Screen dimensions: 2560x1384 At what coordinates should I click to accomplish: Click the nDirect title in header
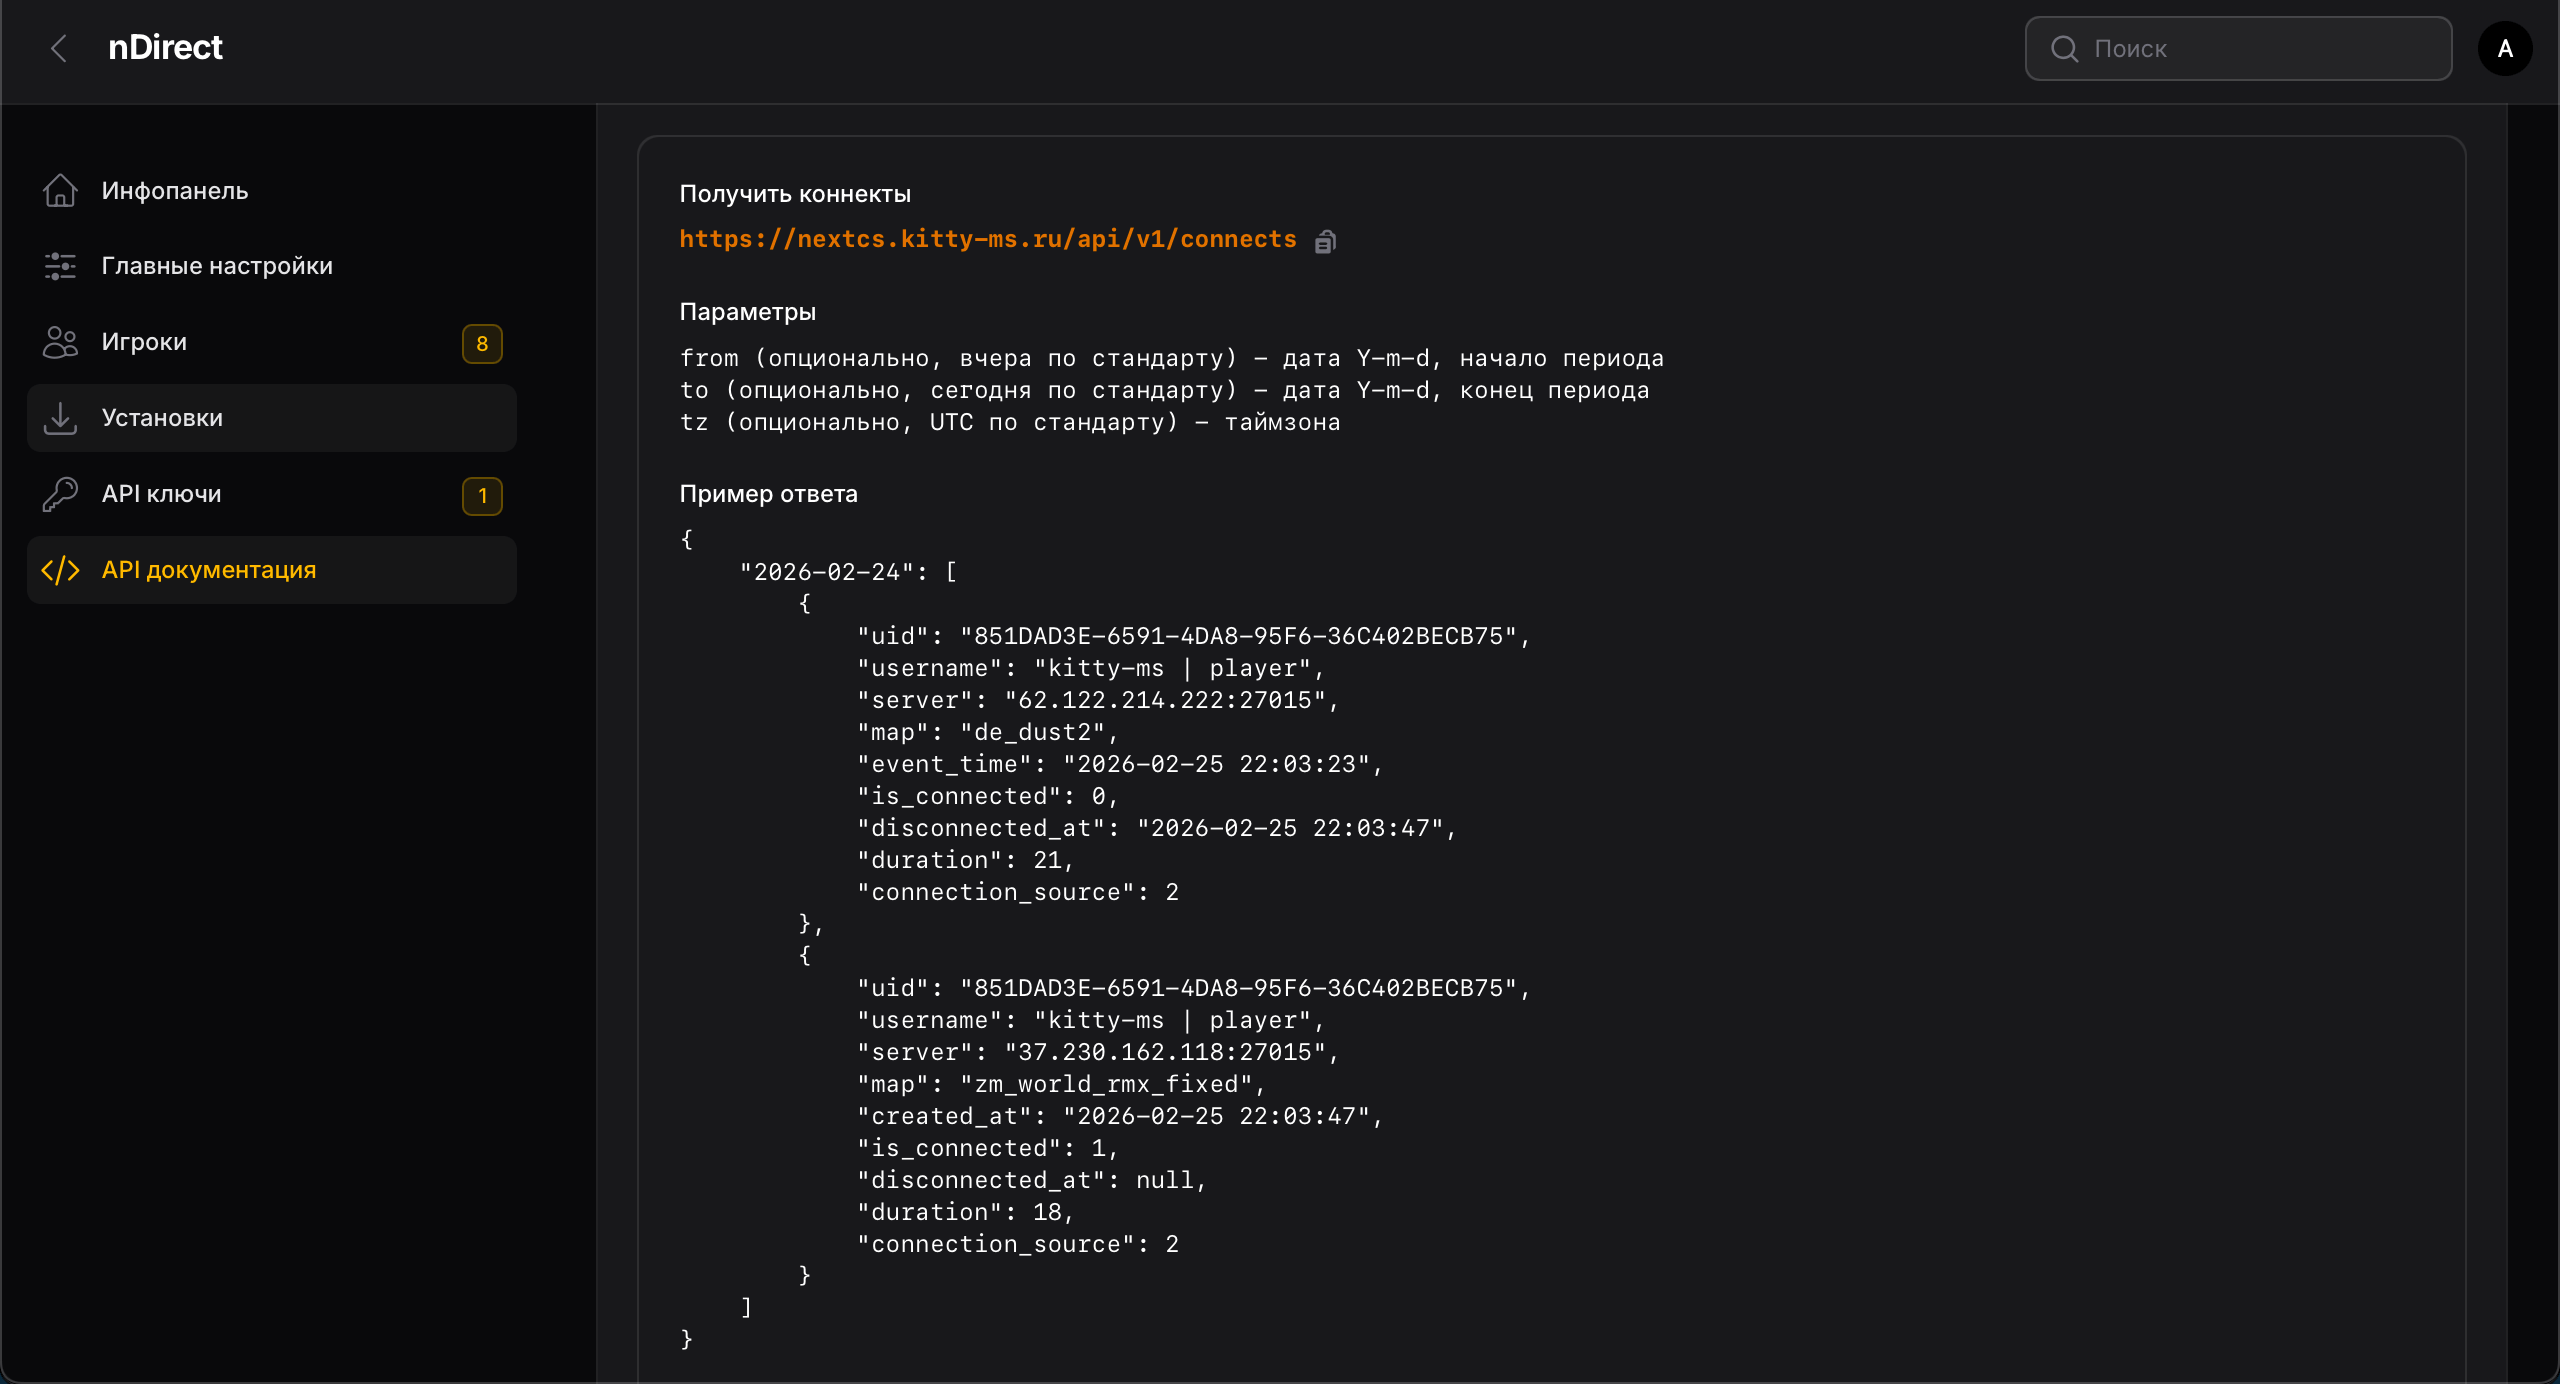coord(165,48)
